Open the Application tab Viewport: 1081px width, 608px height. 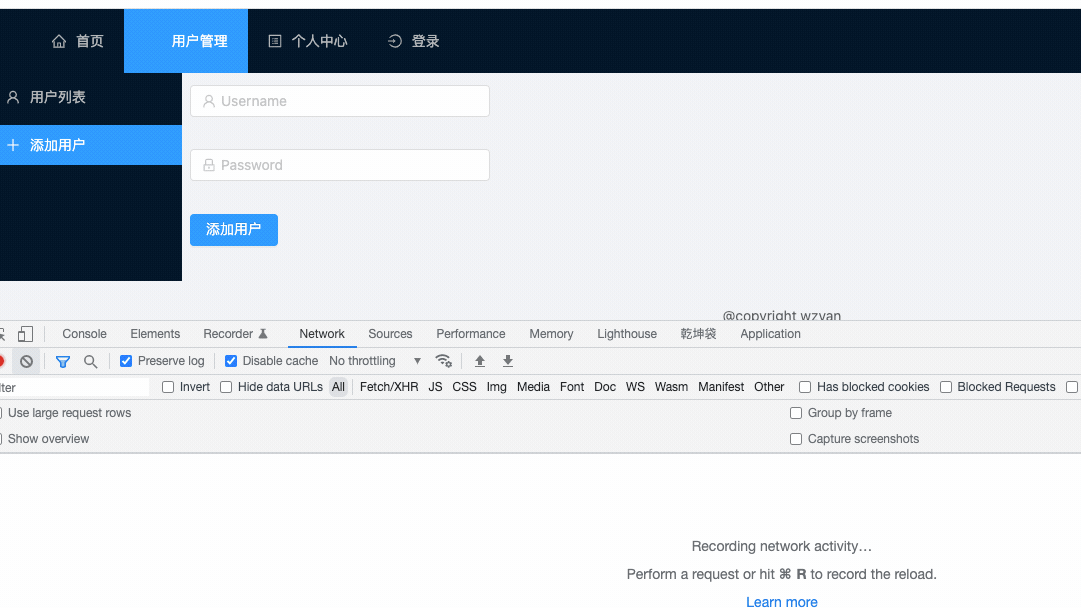(x=770, y=334)
